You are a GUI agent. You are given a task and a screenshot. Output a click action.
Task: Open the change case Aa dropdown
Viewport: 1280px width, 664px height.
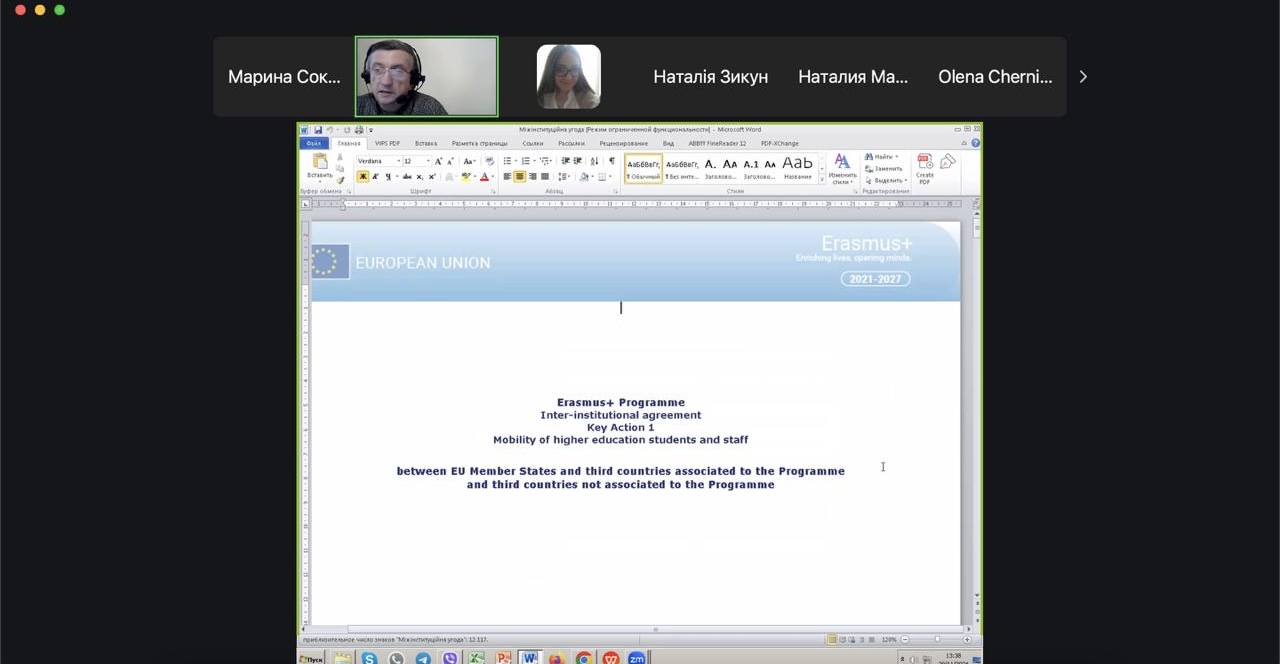(x=469, y=161)
